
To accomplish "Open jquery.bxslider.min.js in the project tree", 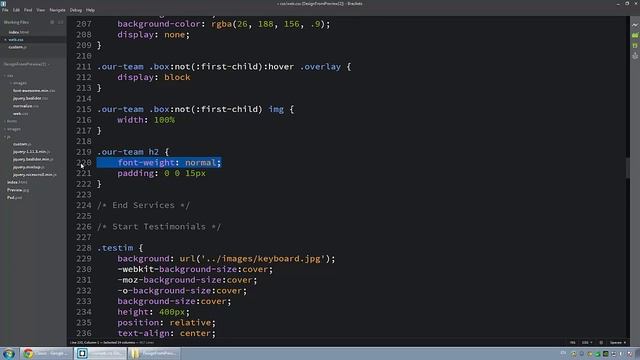I will click(x=33, y=160).
